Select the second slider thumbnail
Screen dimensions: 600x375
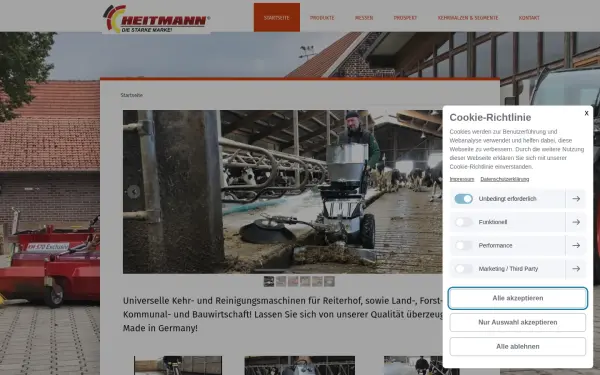point(281,281)
